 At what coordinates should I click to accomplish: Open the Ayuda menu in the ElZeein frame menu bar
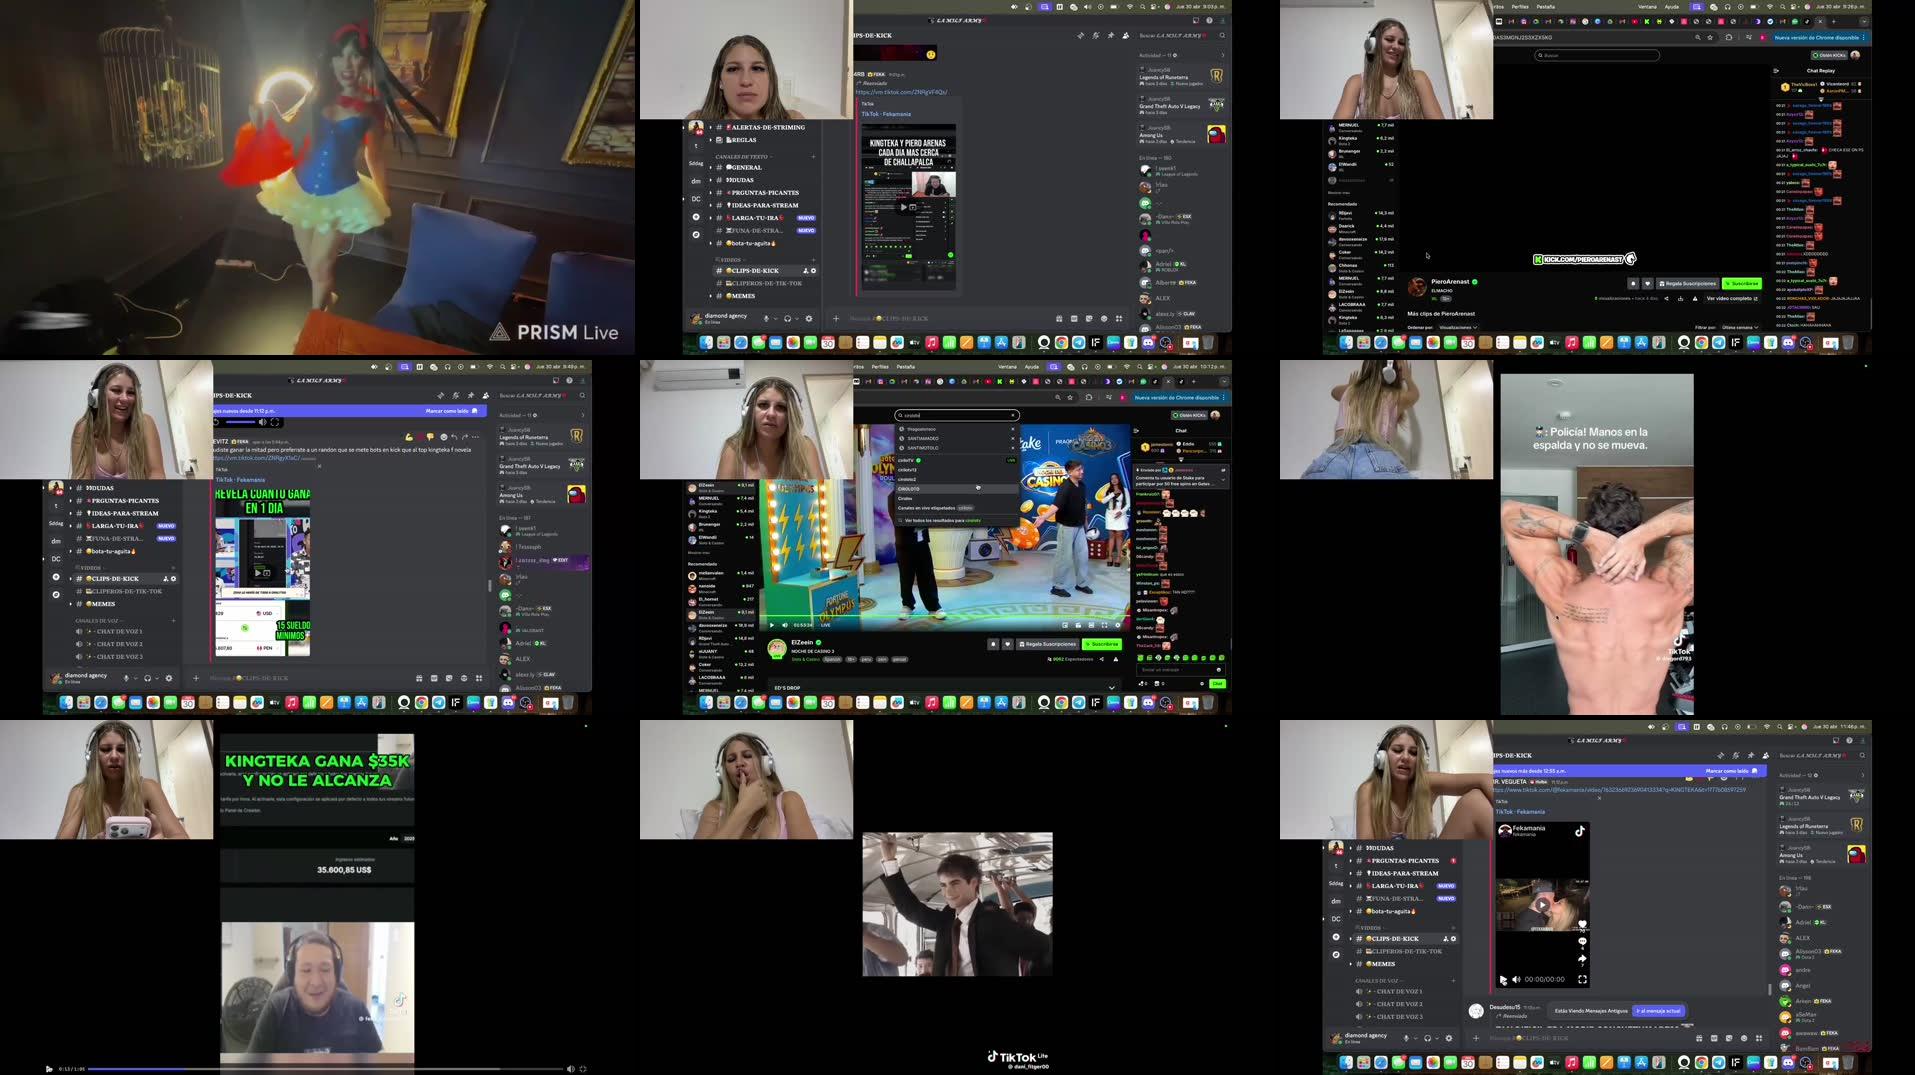click(1032, 367)
